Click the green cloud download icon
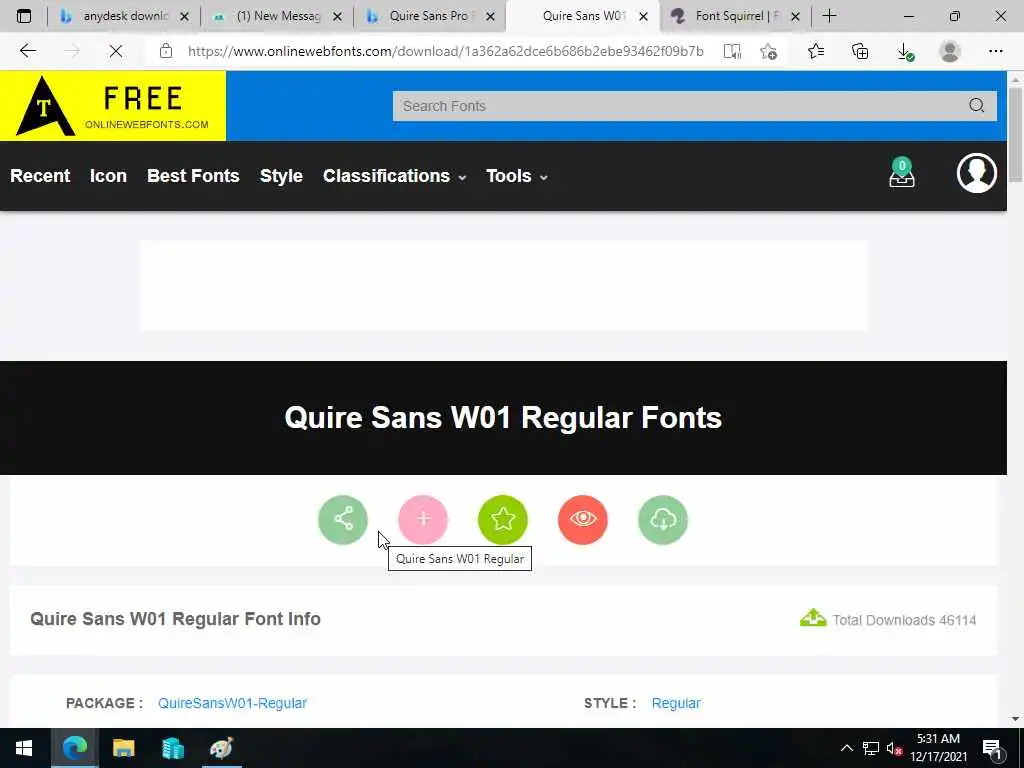1024x768 pixels. point(663,520)
